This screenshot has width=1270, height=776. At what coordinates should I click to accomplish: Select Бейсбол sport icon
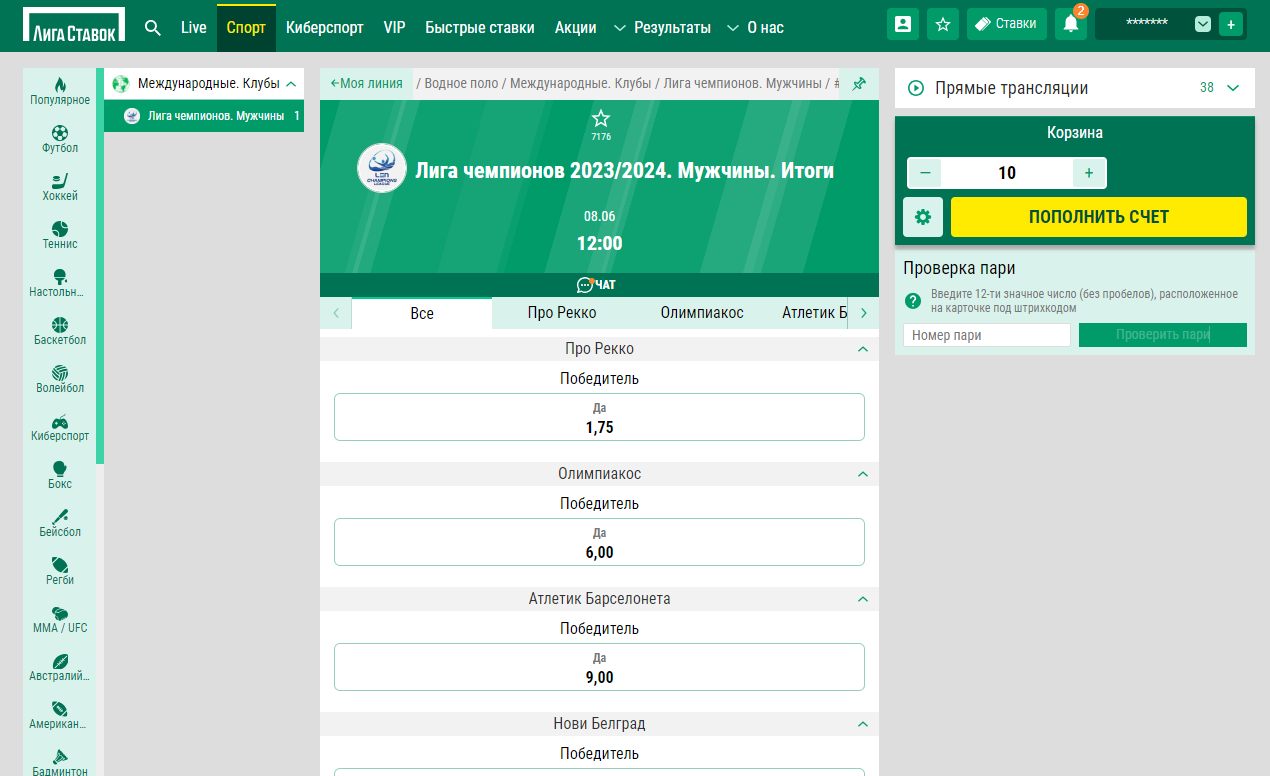pos(60,522)
